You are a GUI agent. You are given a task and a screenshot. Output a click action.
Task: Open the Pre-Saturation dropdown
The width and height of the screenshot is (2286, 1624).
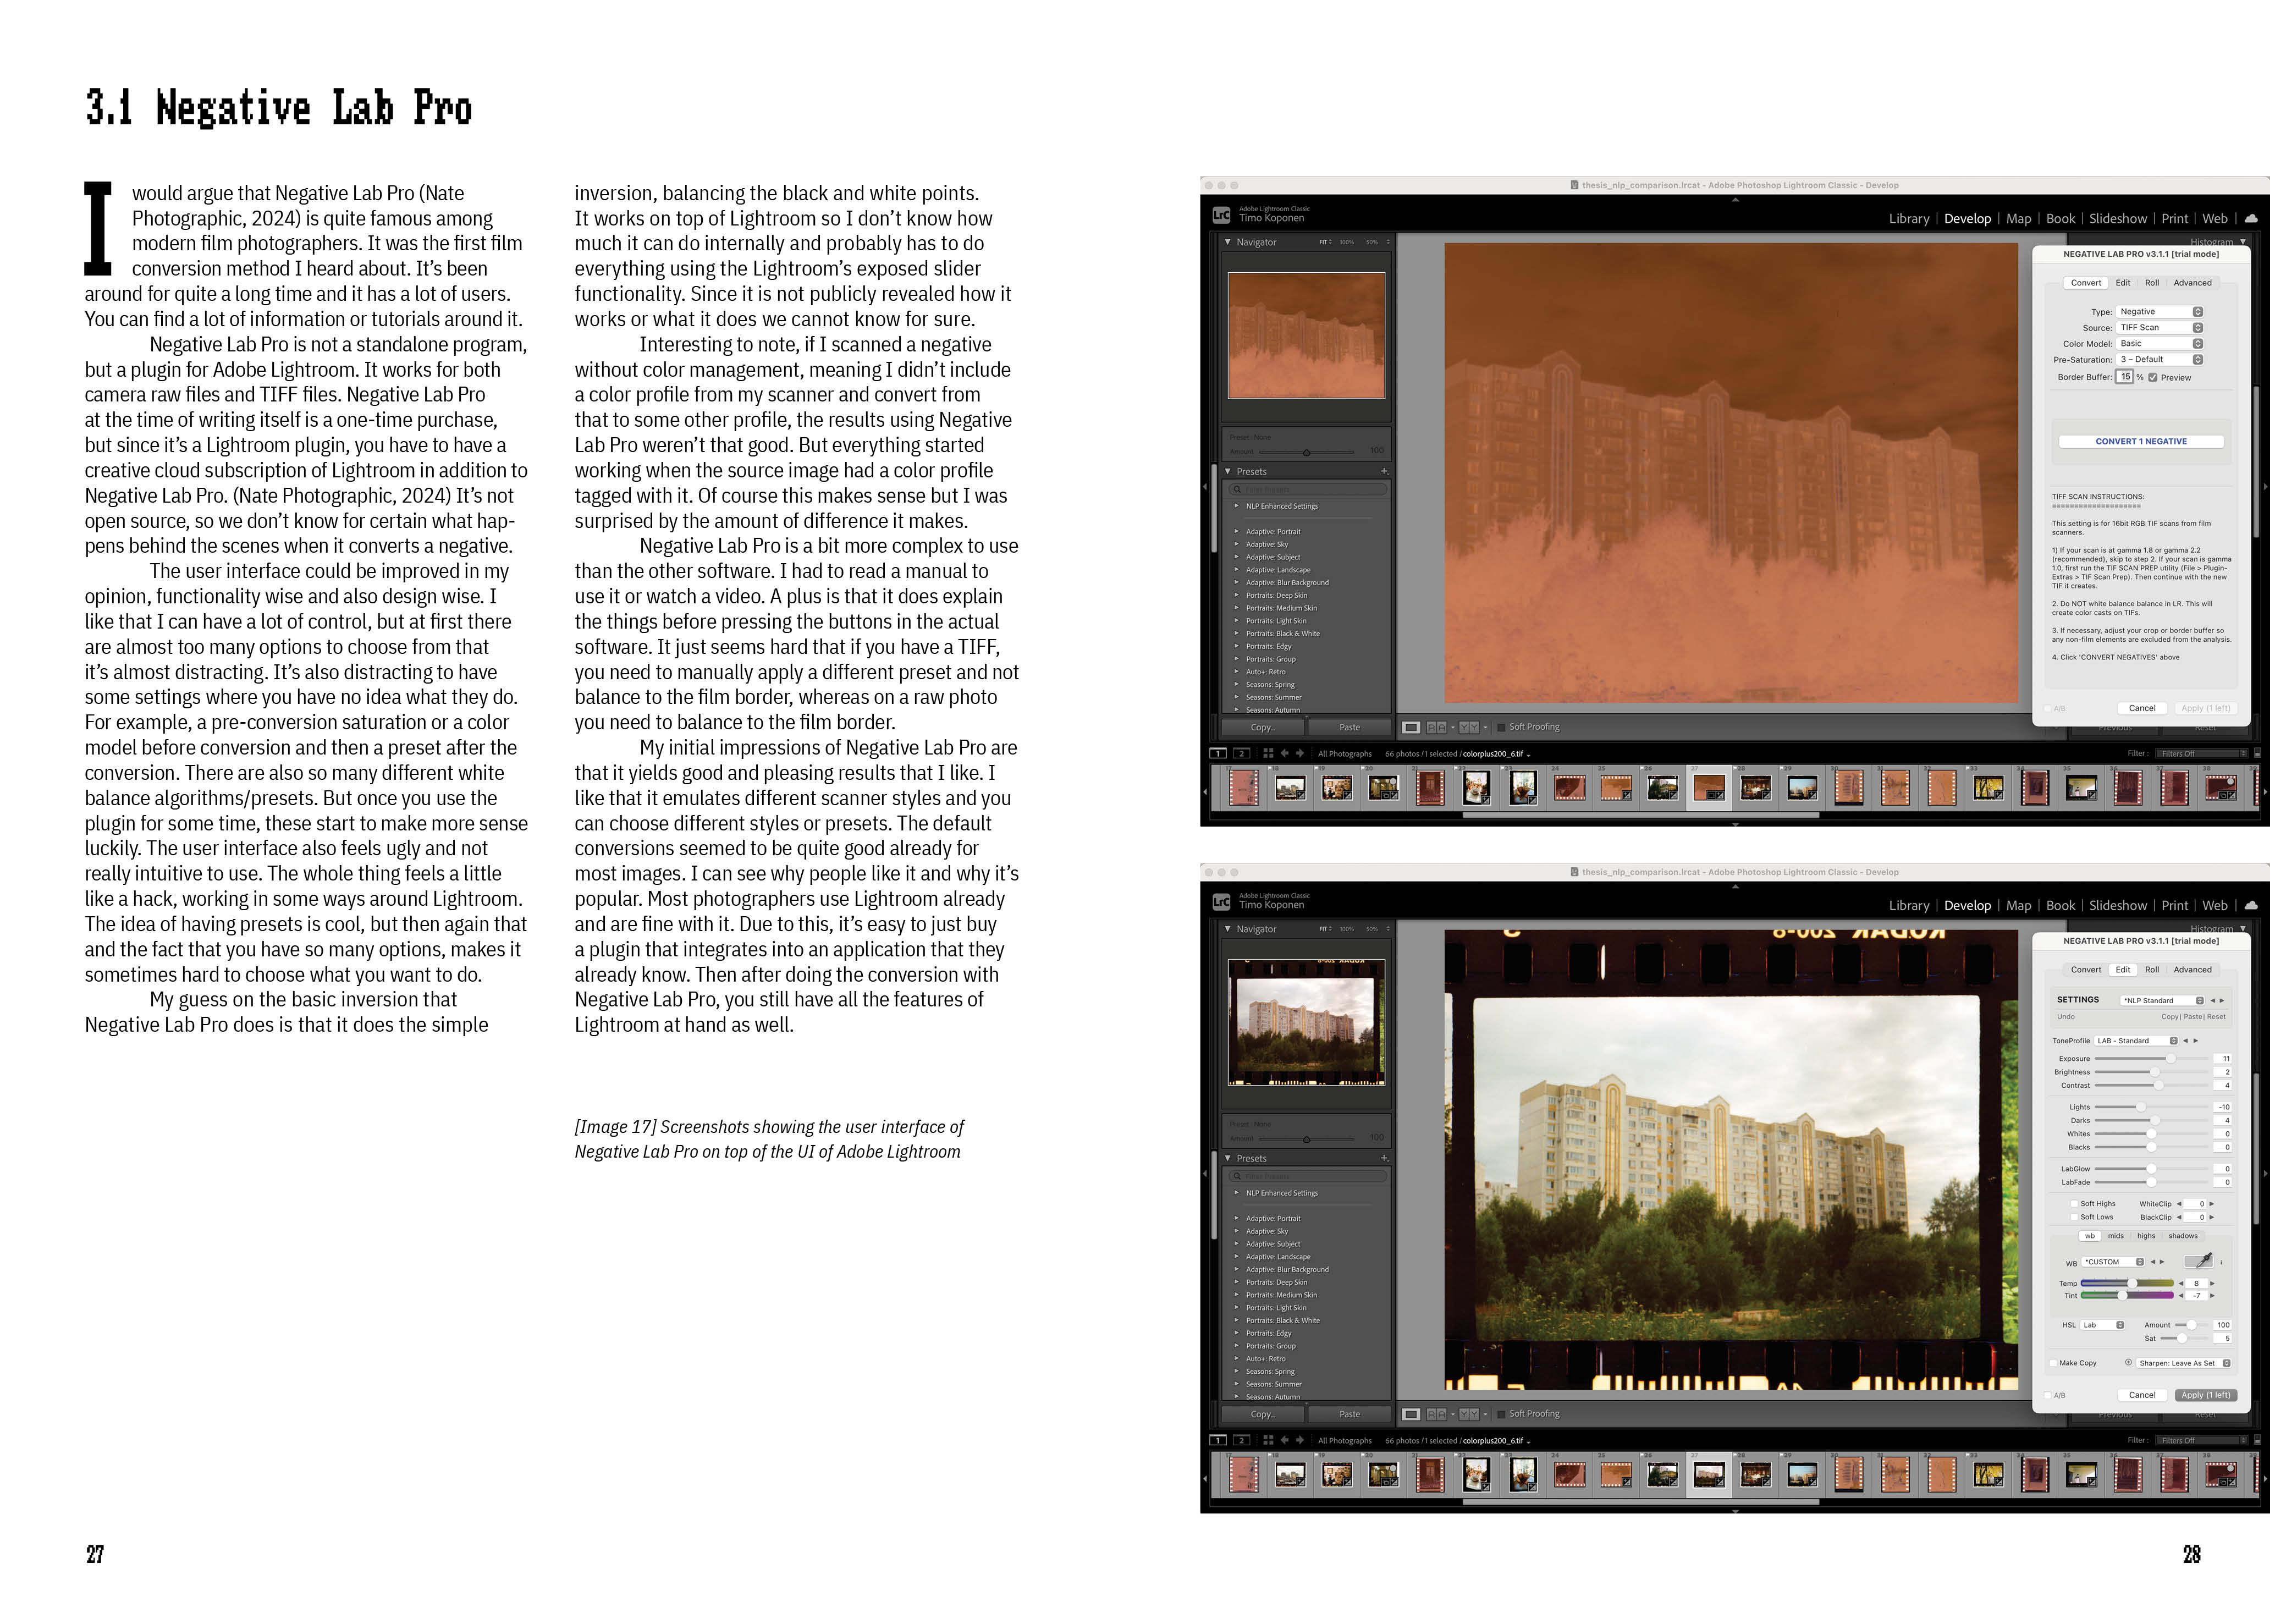[2160, 359]
